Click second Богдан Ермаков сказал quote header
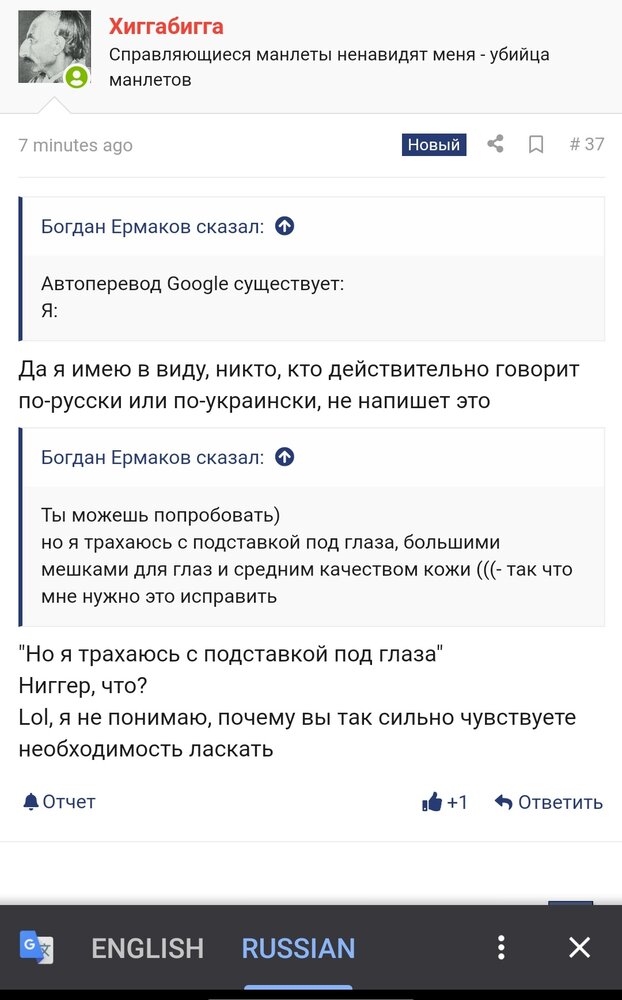 click(152, 457)
